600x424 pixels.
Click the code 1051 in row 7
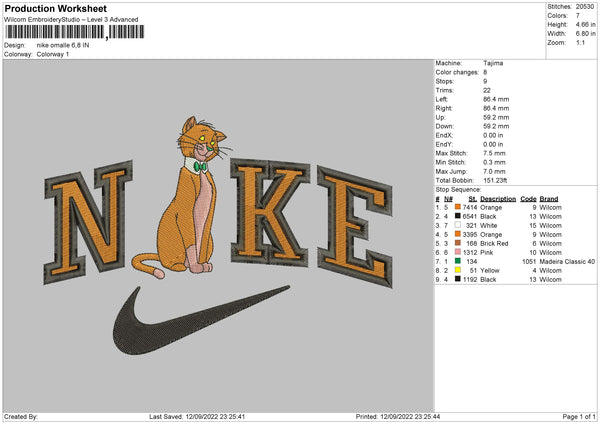coord(529,261)
